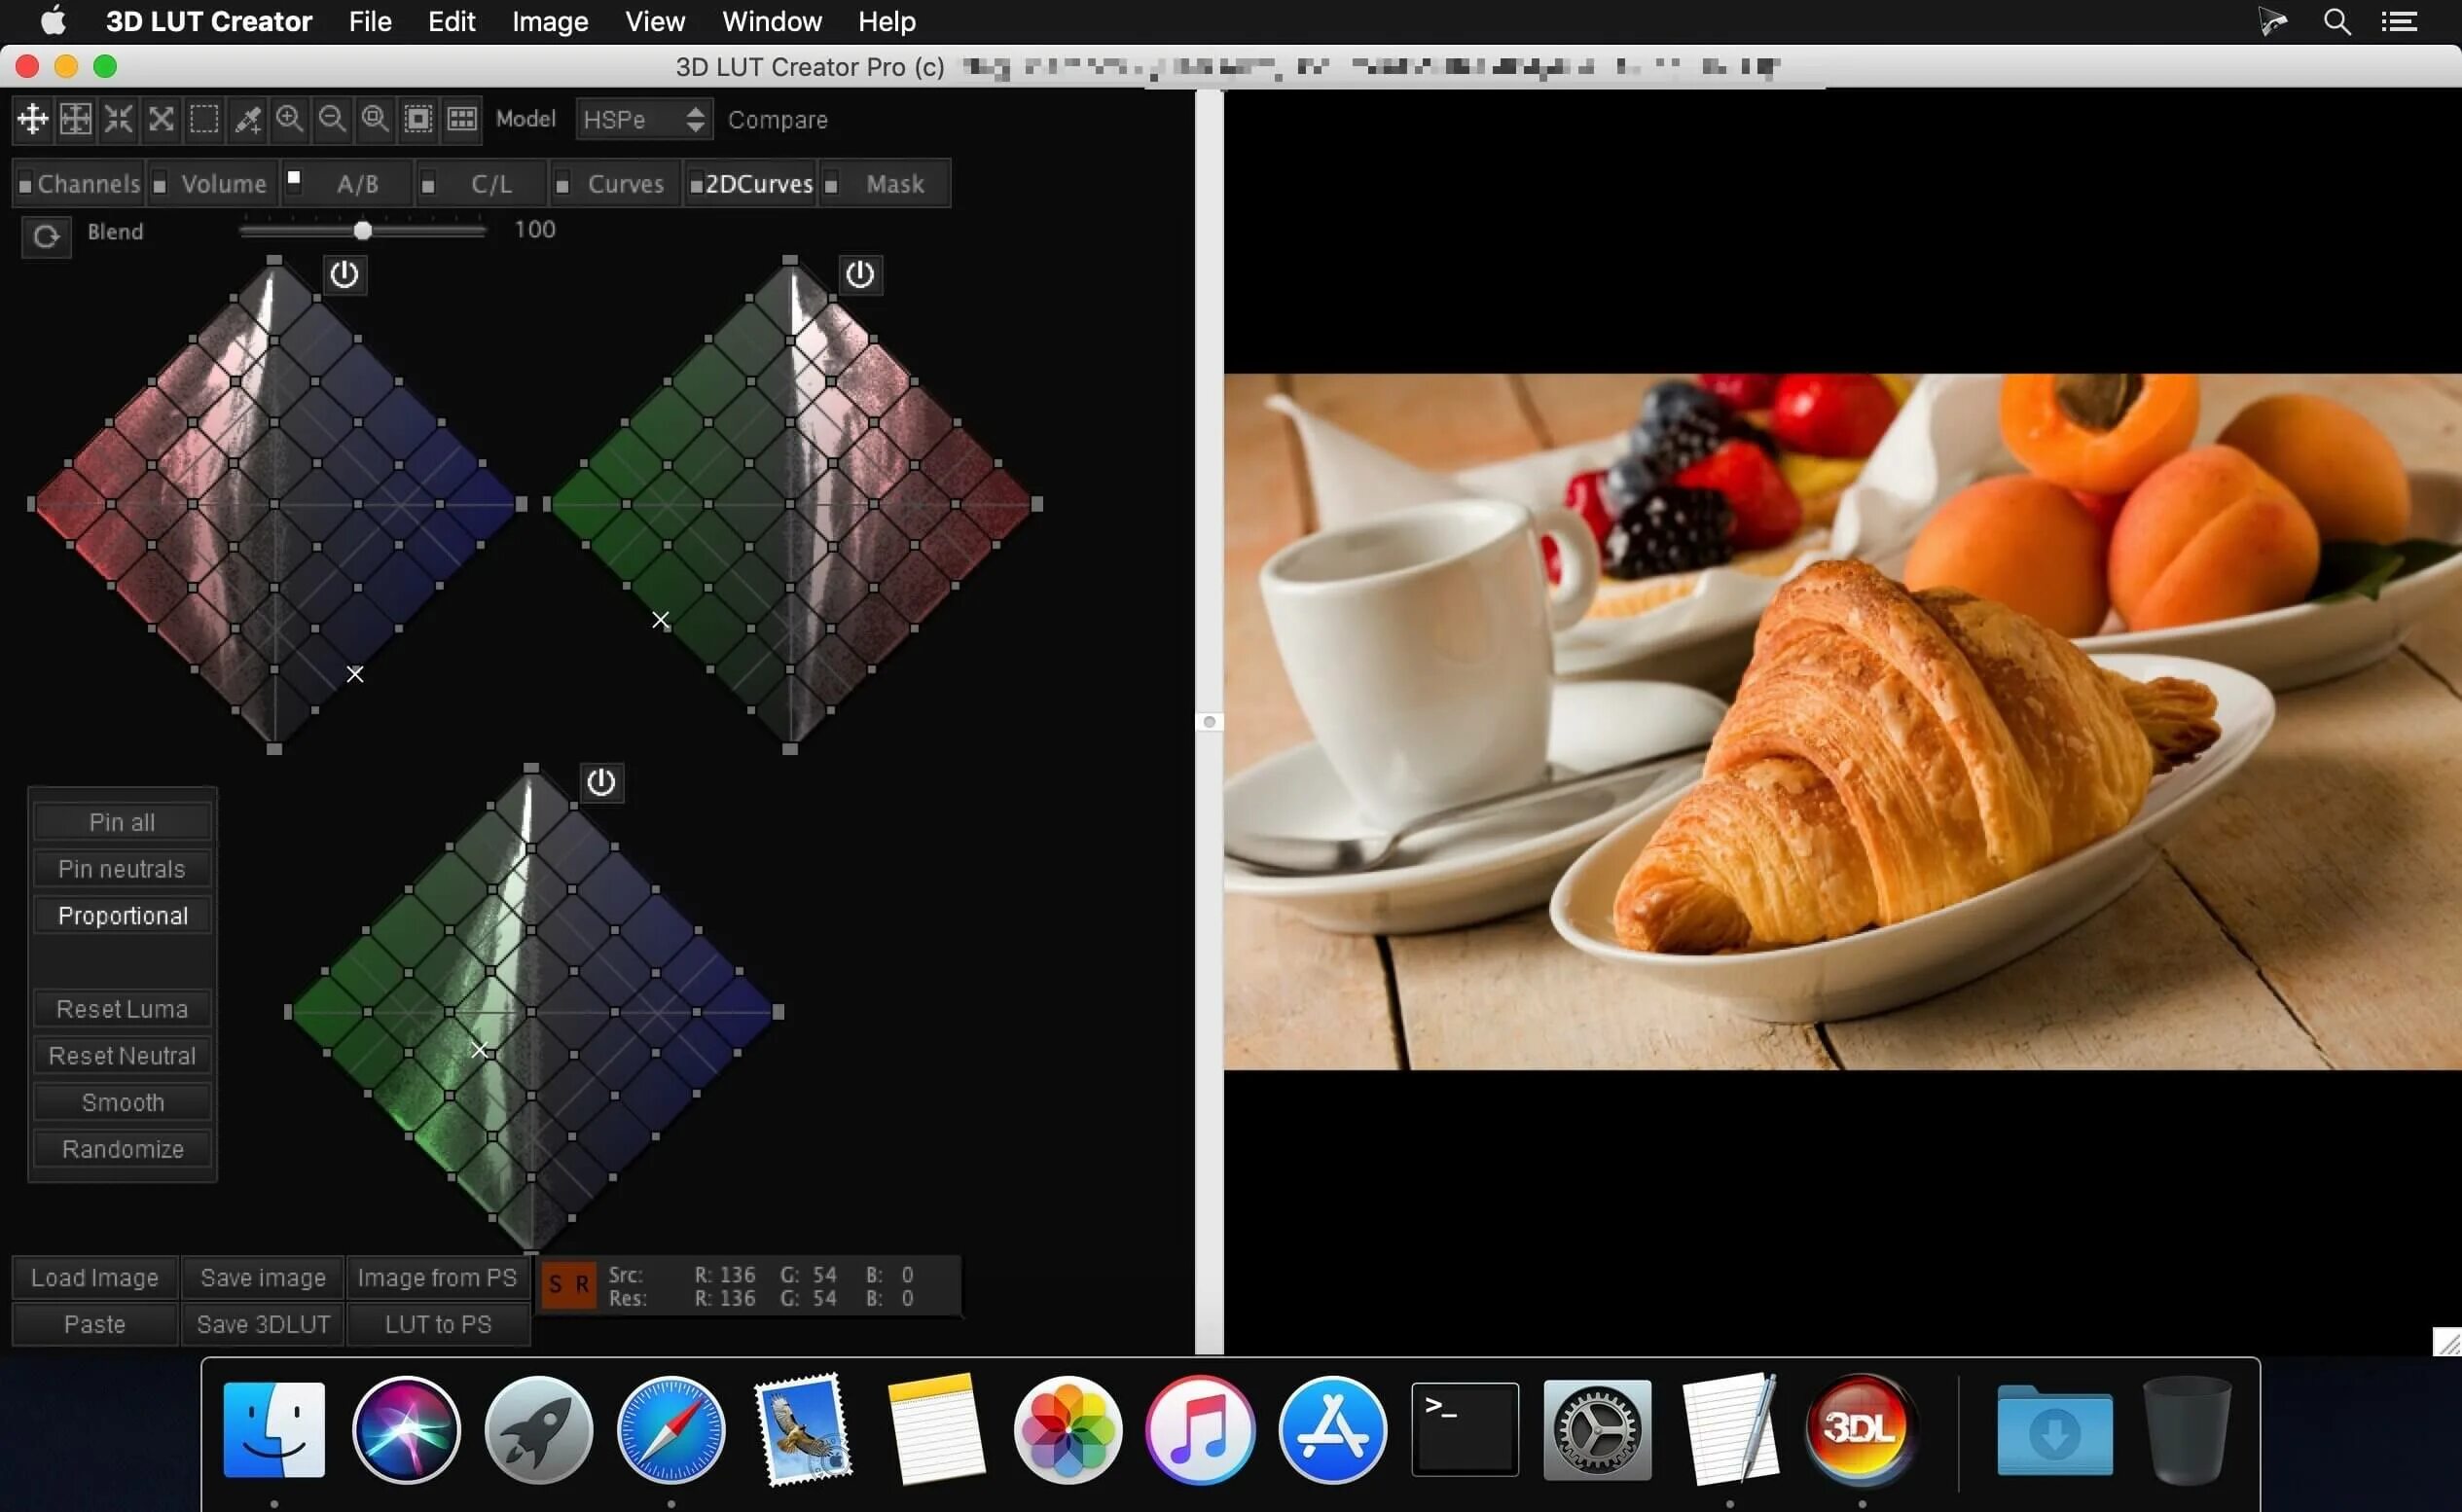Open the Image menu
This screenshot has width=2462, height=1512.
[548, 21]
